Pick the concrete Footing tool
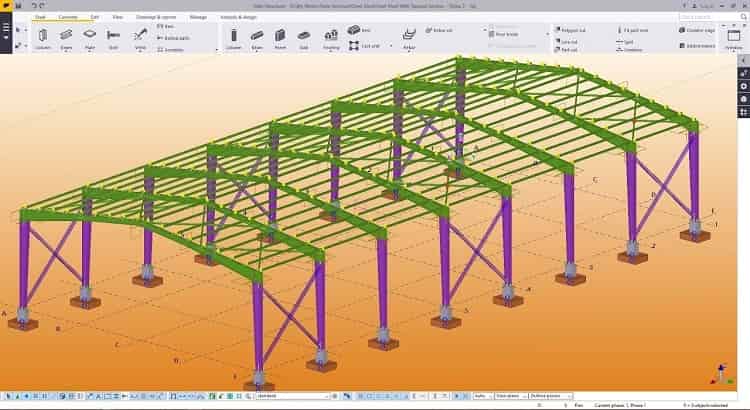Image resolution: width=750 pixels, height=410 pixels. [x=330, y=37]
